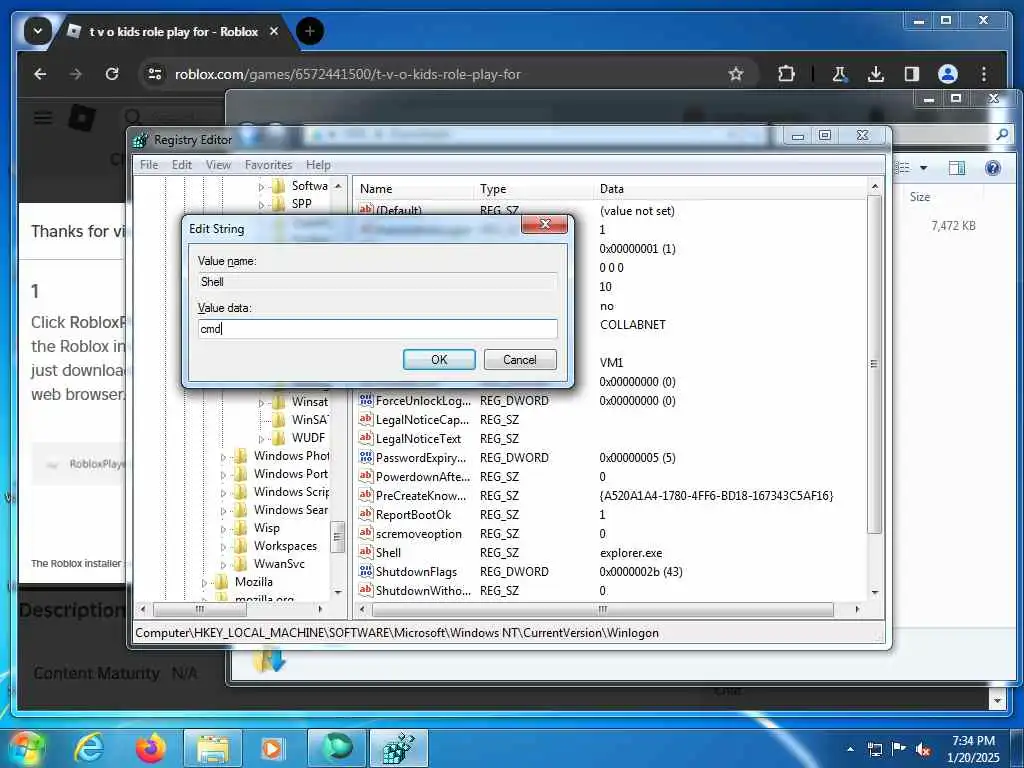Launch Internet Explorer from the taskbar

88,748
